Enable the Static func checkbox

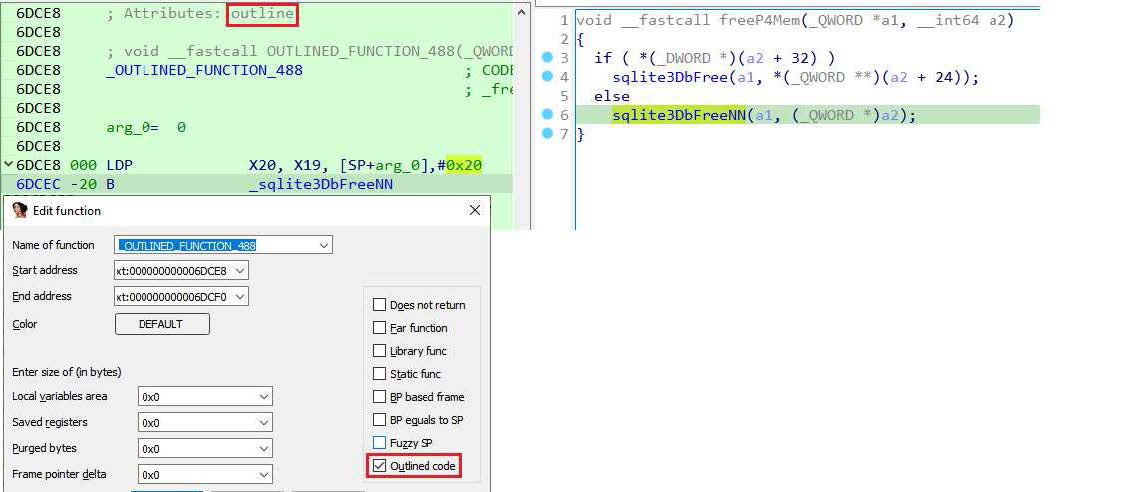pyautogui.click(x=379, y=374)
